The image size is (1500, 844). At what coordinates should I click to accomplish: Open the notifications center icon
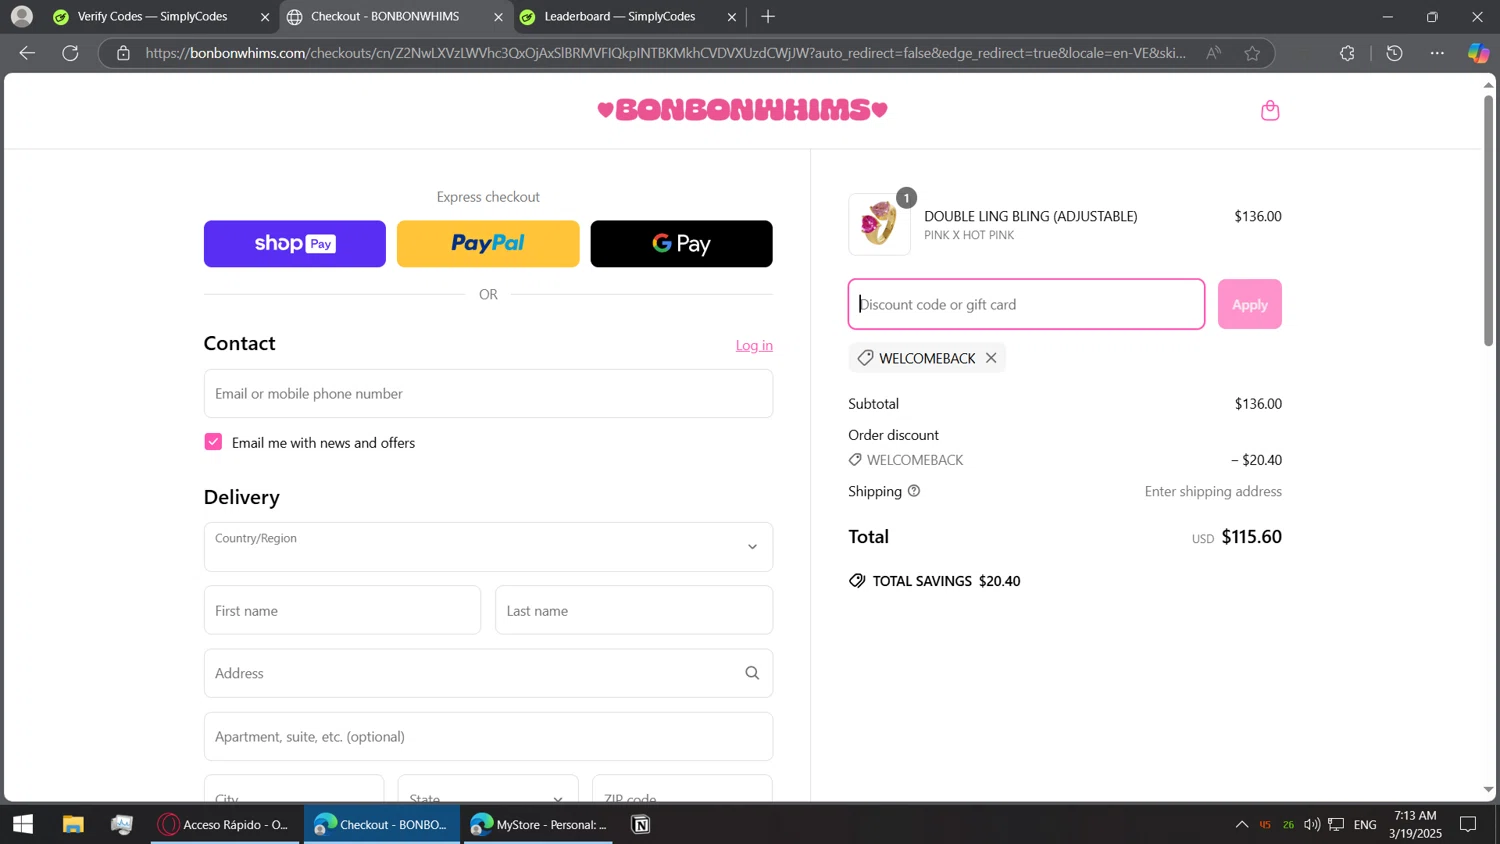coord(1468,824)
